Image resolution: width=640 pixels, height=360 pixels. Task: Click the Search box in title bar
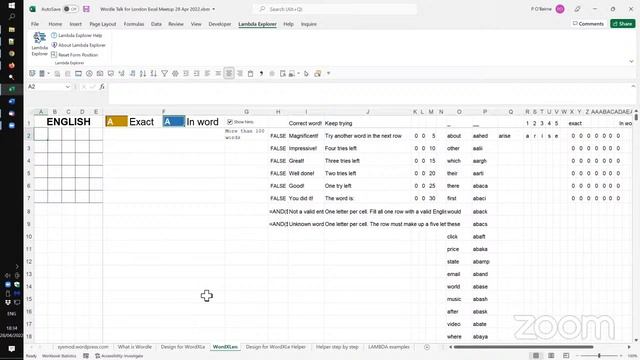[335, 9]
